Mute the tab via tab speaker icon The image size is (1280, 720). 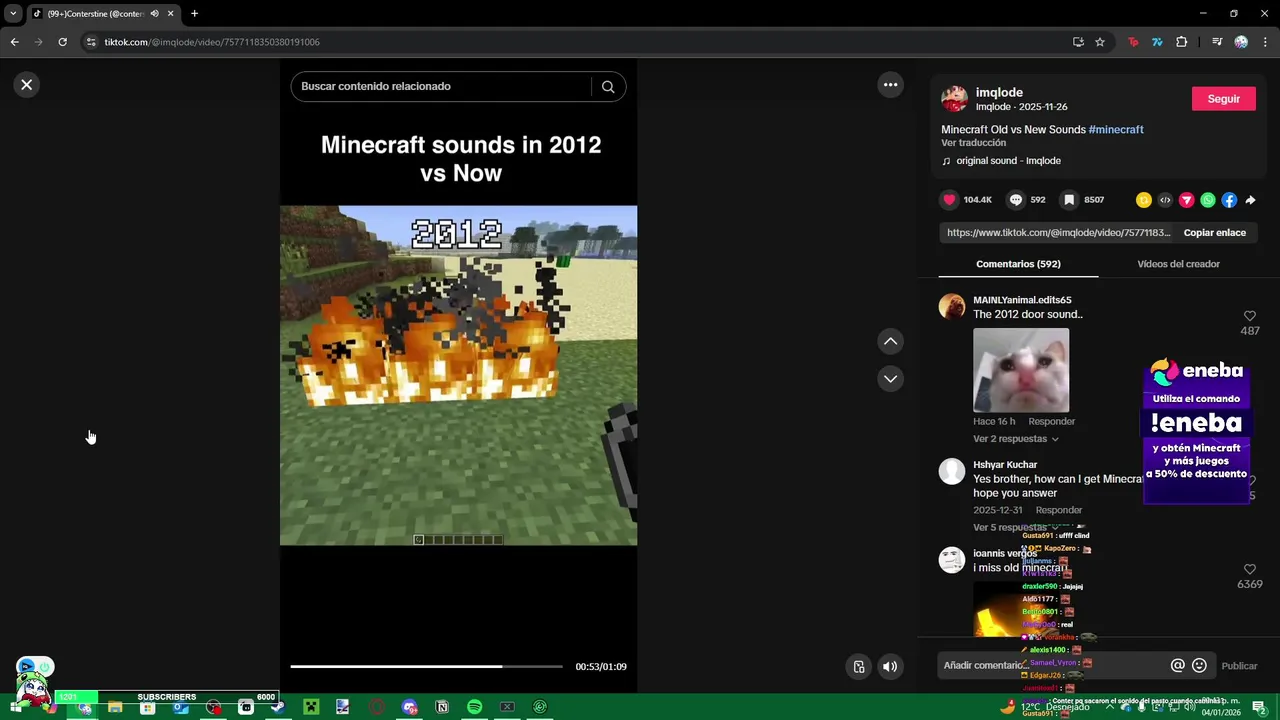154,14
